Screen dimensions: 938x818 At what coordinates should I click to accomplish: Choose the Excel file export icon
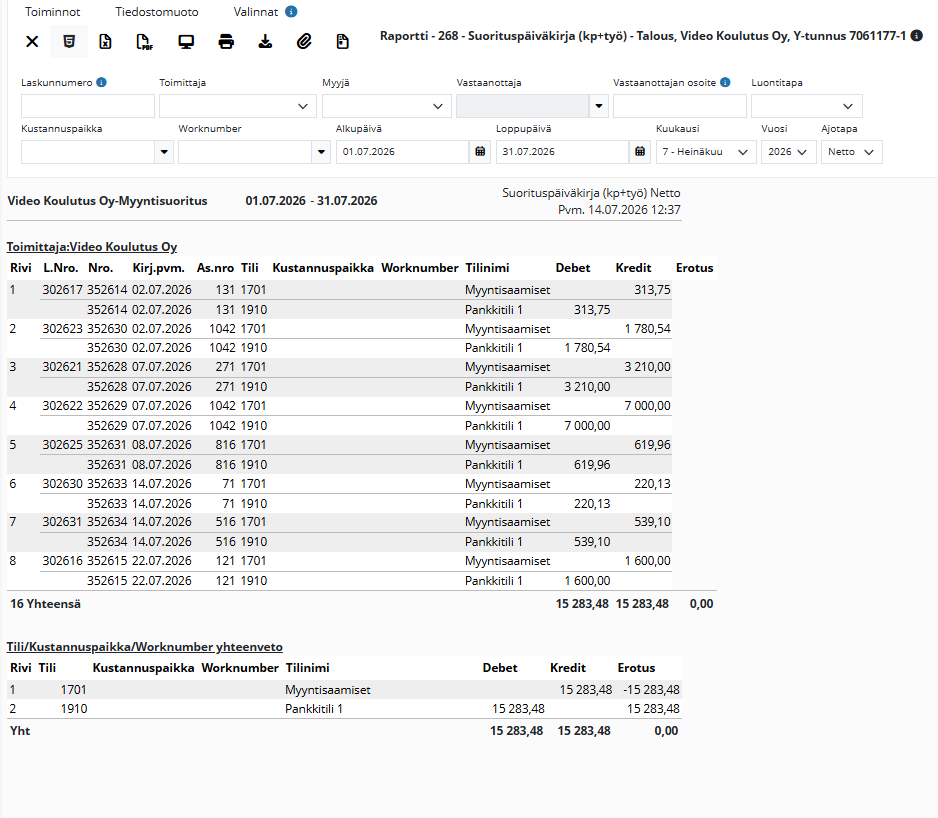tap(105, 41)
